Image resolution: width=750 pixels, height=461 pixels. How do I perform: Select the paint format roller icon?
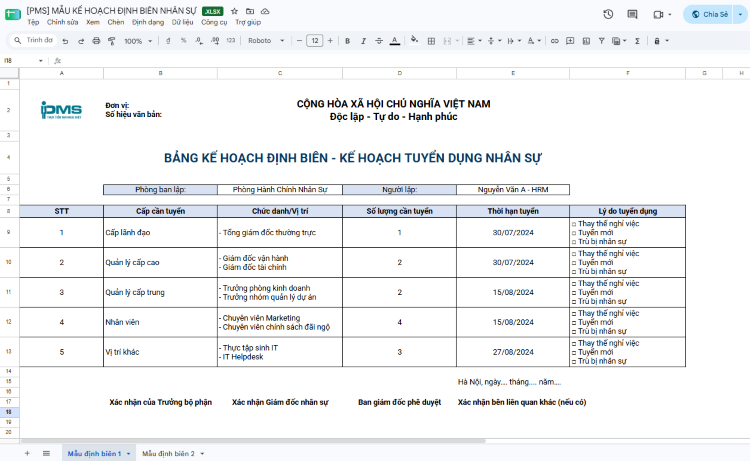click(111, 41)
